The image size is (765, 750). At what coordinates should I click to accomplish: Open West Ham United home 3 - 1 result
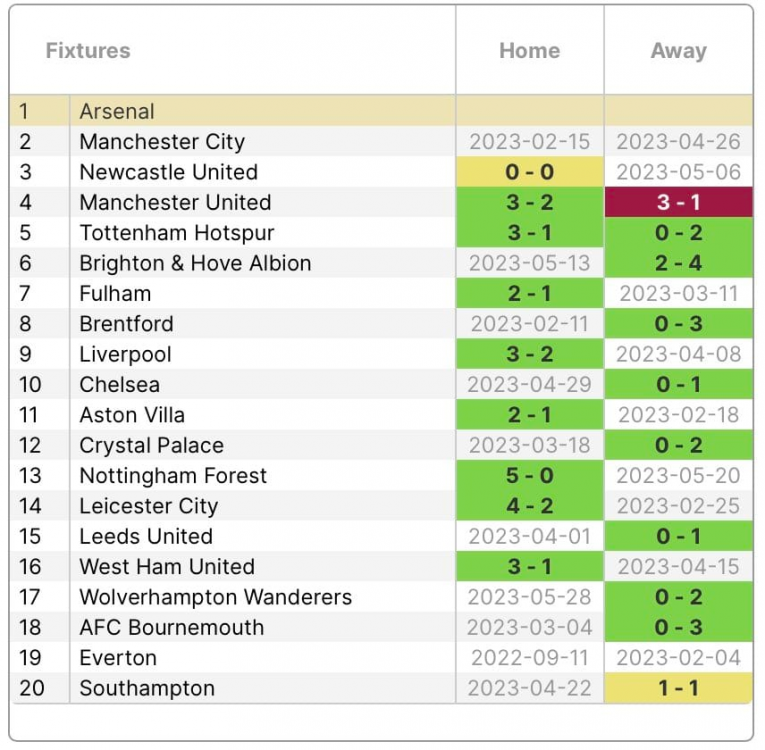529,567
